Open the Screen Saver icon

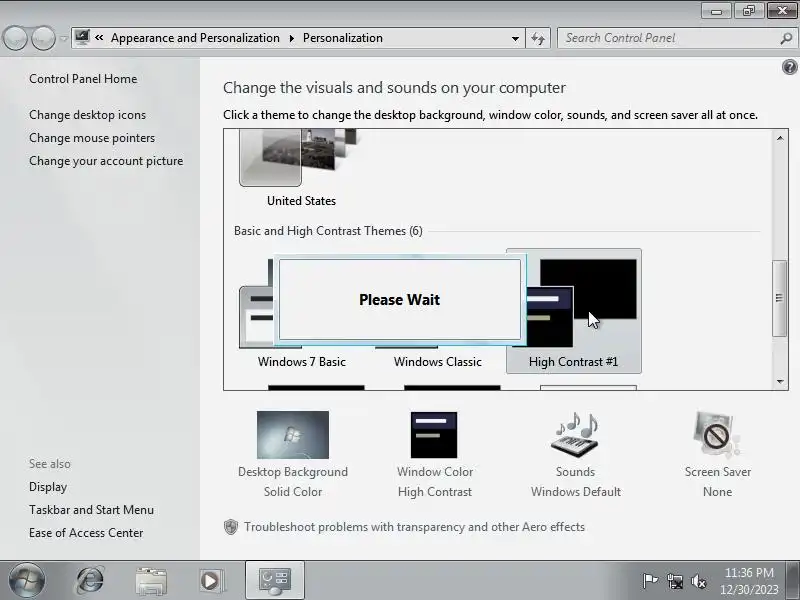(x=717, y=435)
